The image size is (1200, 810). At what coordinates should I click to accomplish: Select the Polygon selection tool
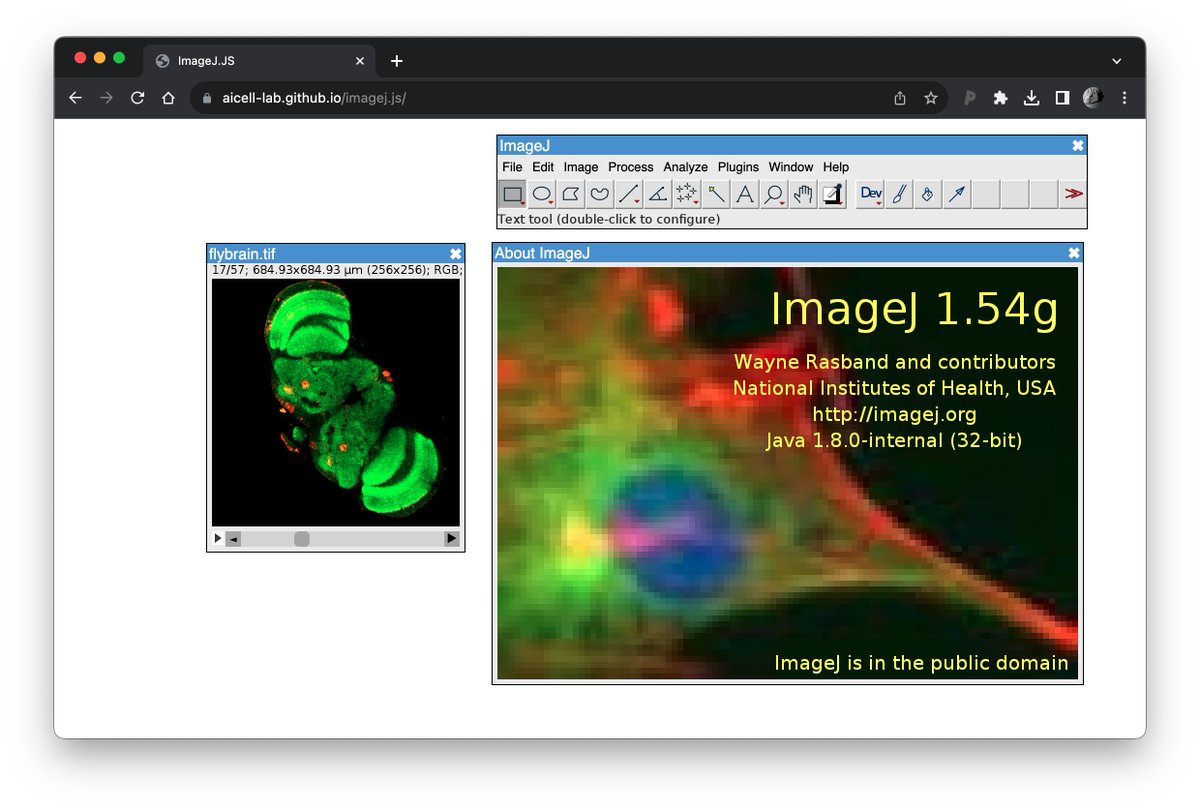[571, 194]
